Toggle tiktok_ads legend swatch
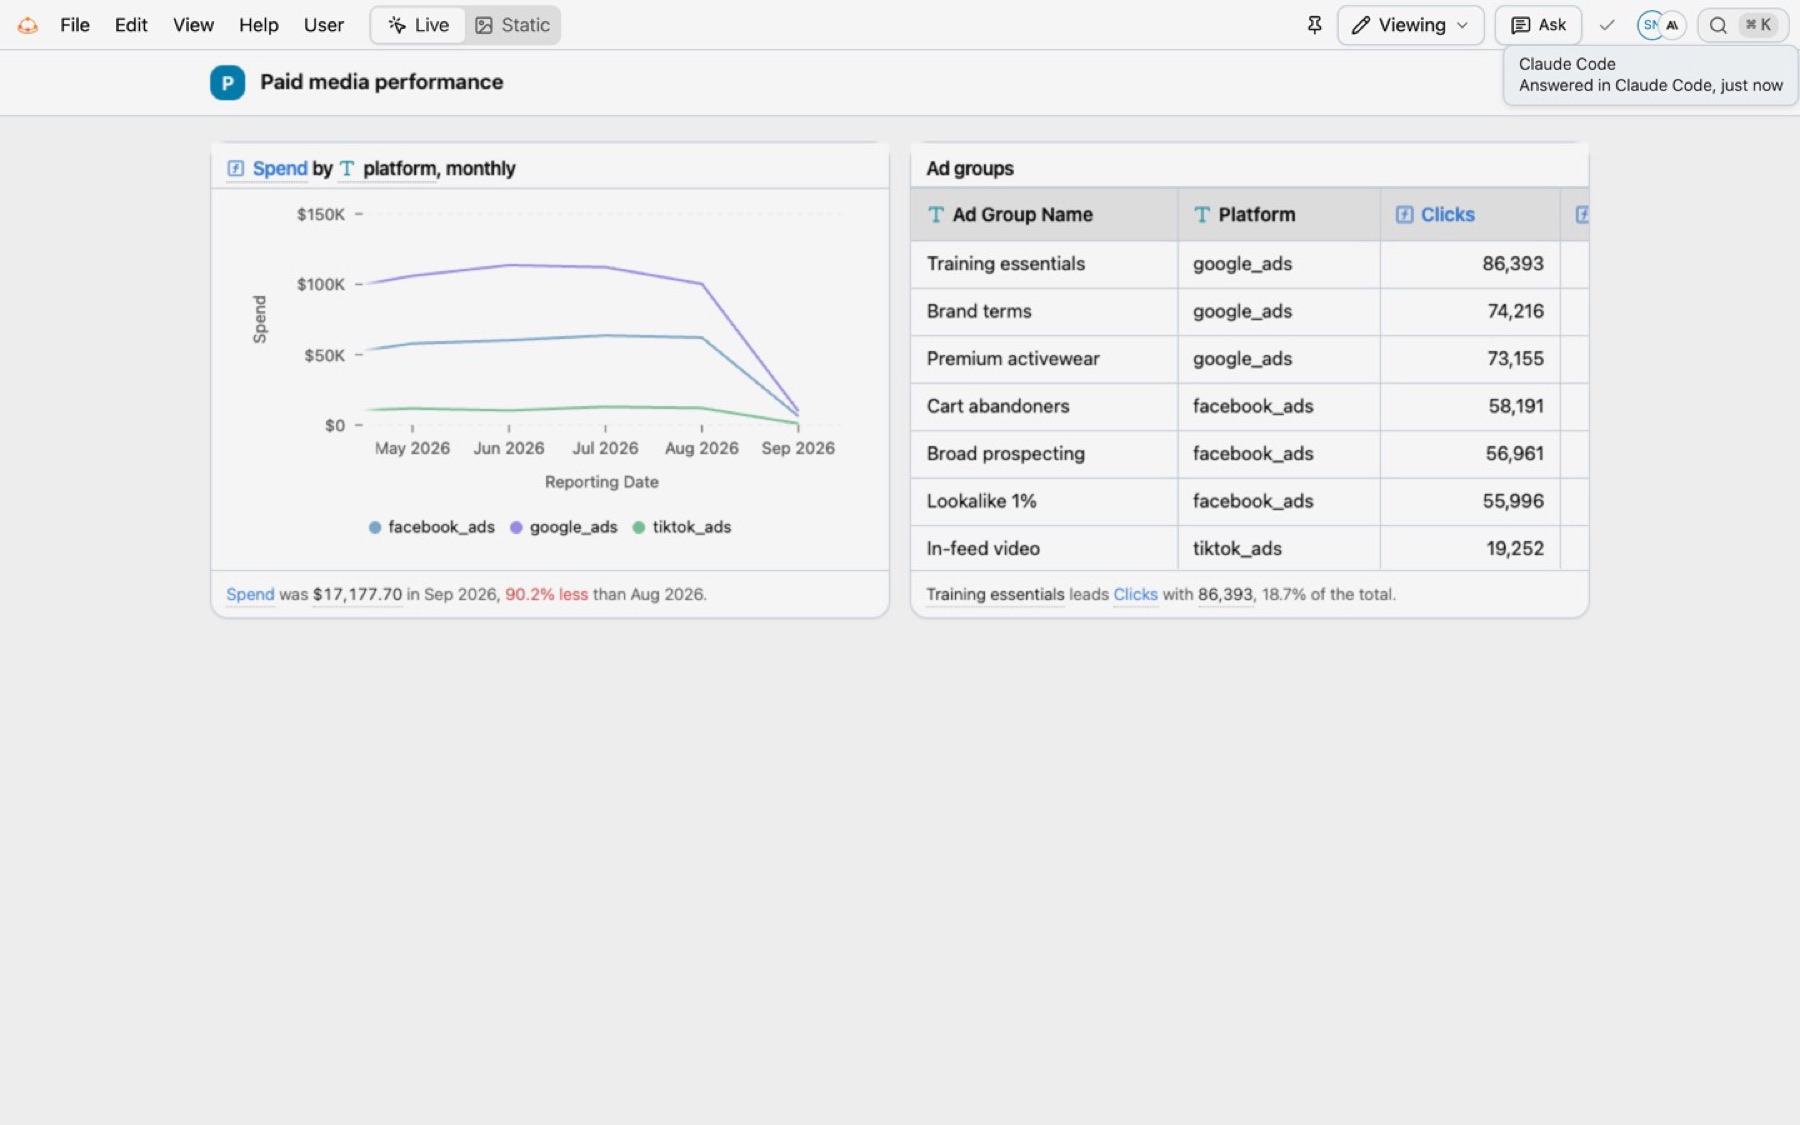Image resolution: width=1800 pixels, height=1125 pixels. click(x=639, y=527)
